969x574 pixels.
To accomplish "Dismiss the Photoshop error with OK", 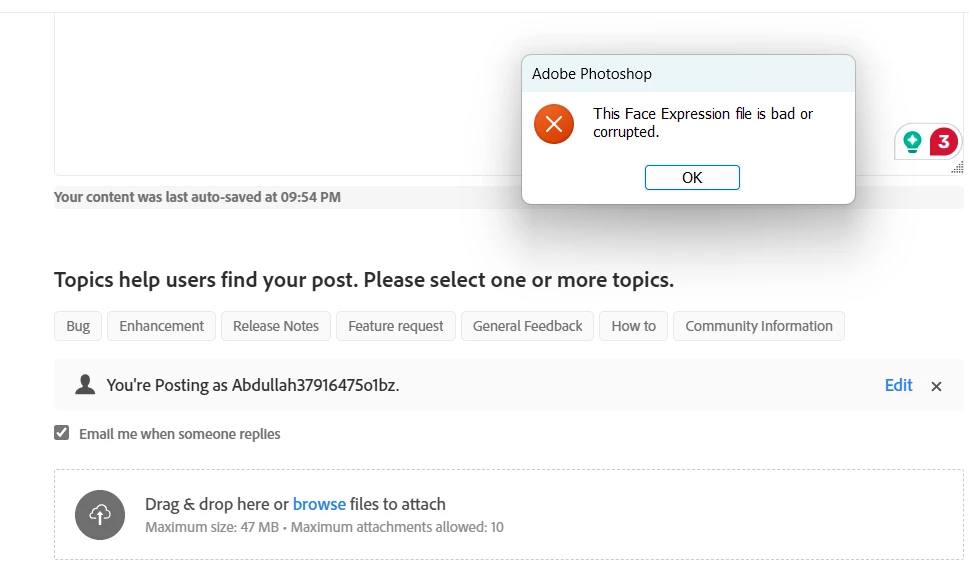I will point(692,177).
